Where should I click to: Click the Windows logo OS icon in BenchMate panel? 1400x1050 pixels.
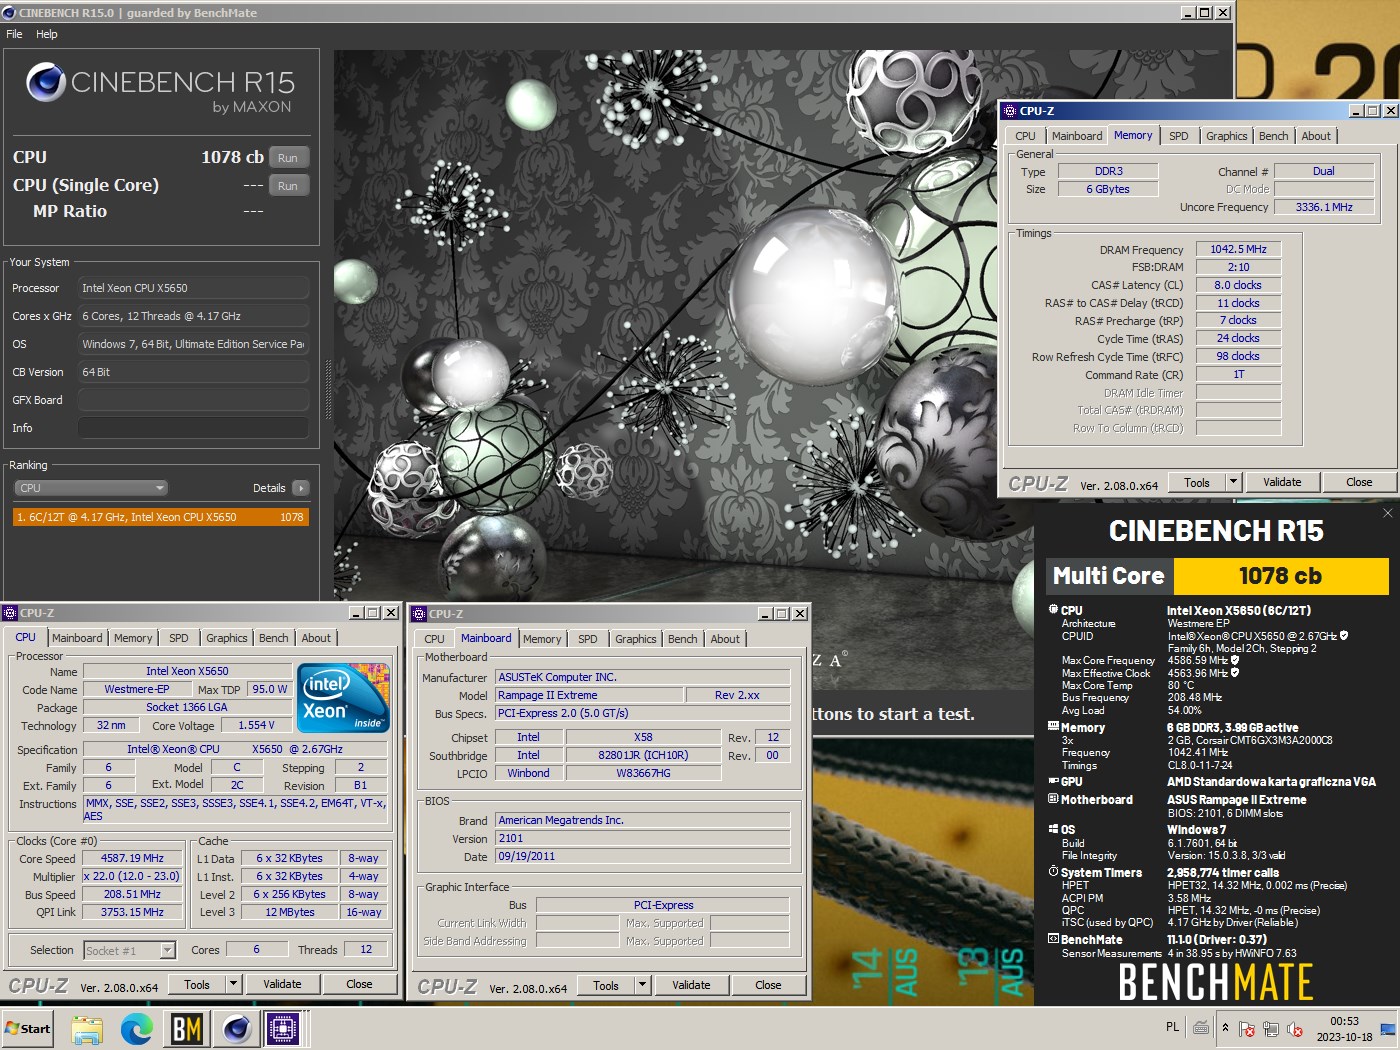1053,829
